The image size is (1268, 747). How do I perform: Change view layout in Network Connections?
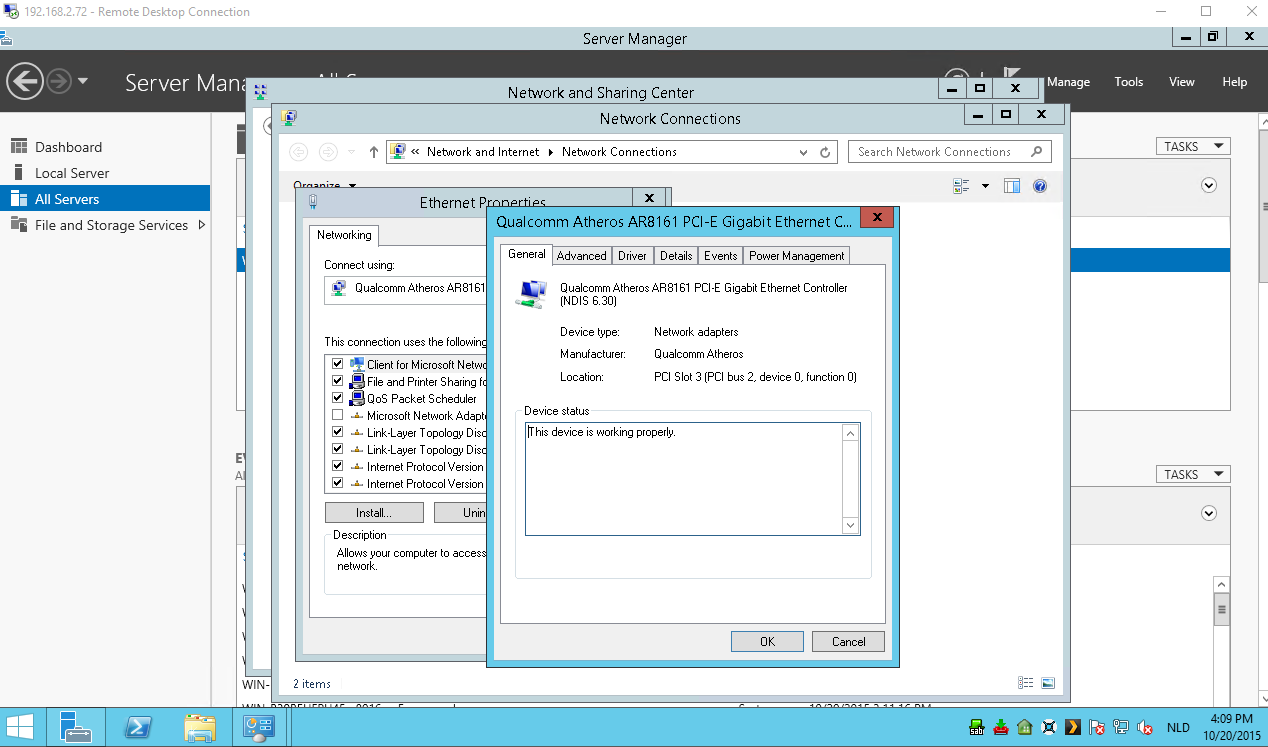tap(962, 186)
